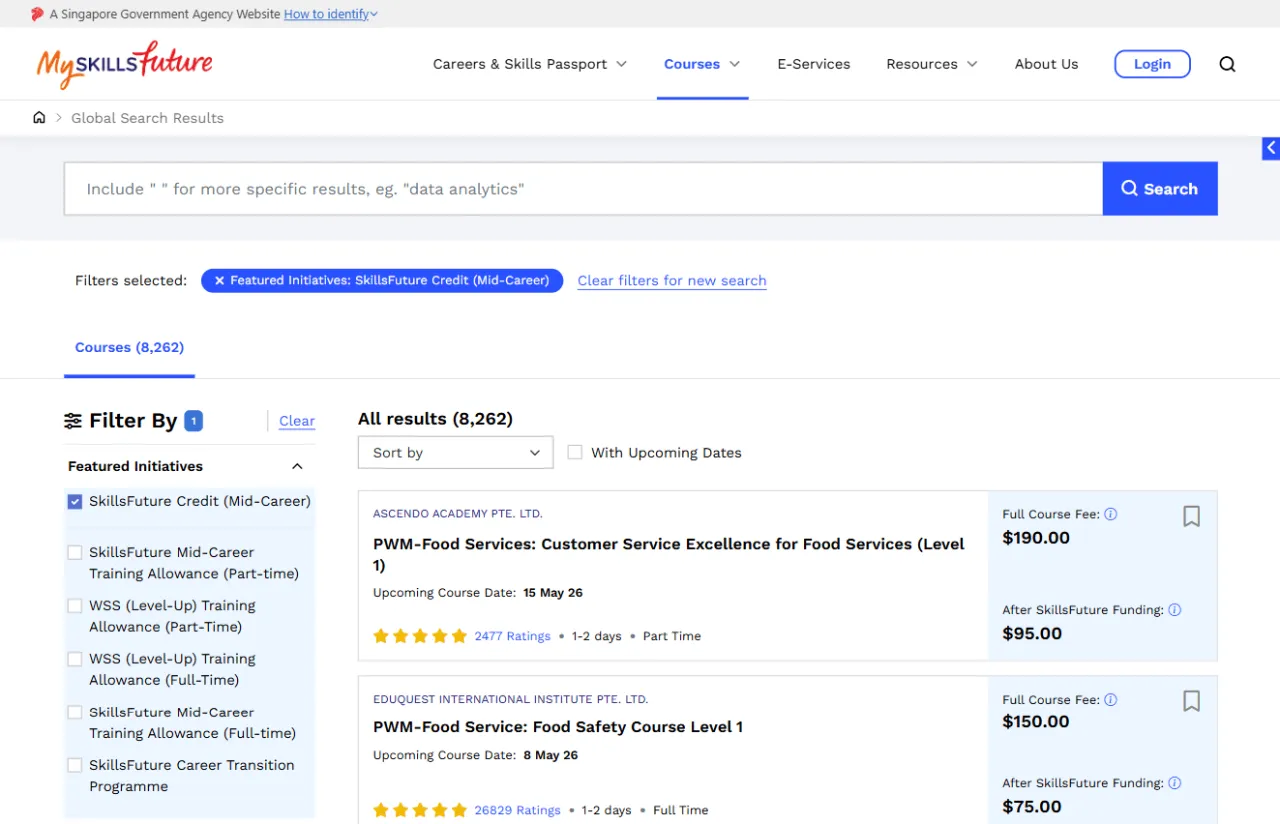Check SkillsFuture Career Transition Programme filter

(75, 765)
